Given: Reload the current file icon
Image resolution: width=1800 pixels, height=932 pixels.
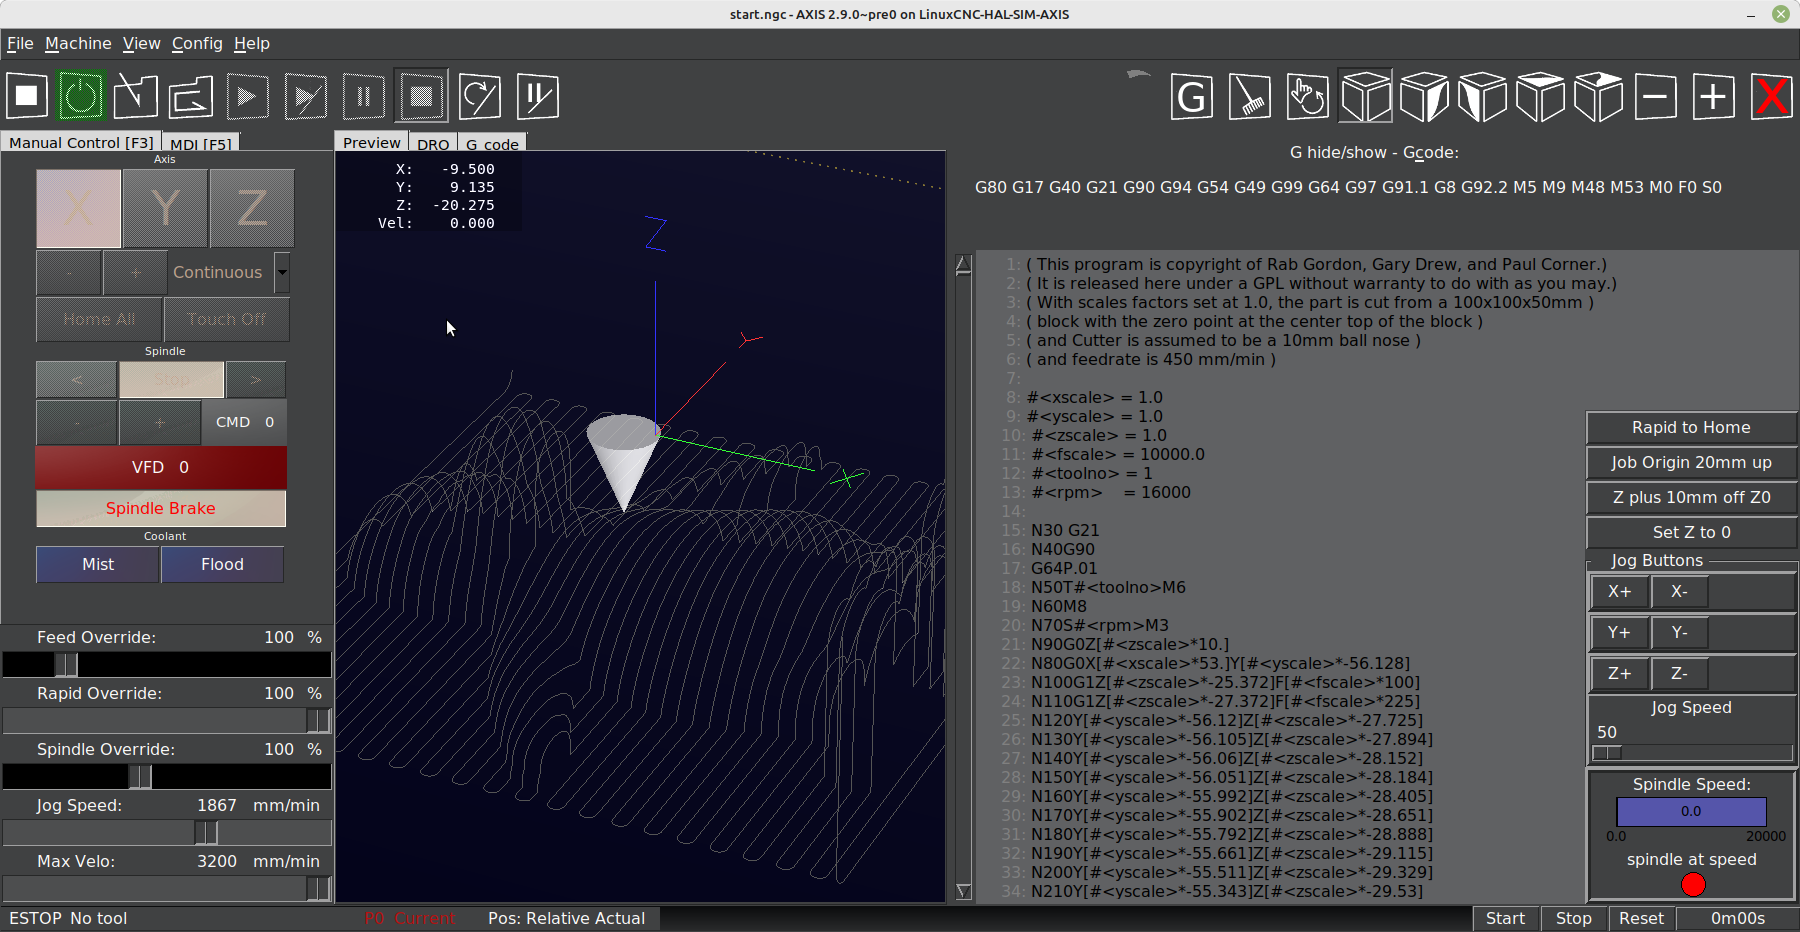Looking at the screenshot, I should [191, 97].
